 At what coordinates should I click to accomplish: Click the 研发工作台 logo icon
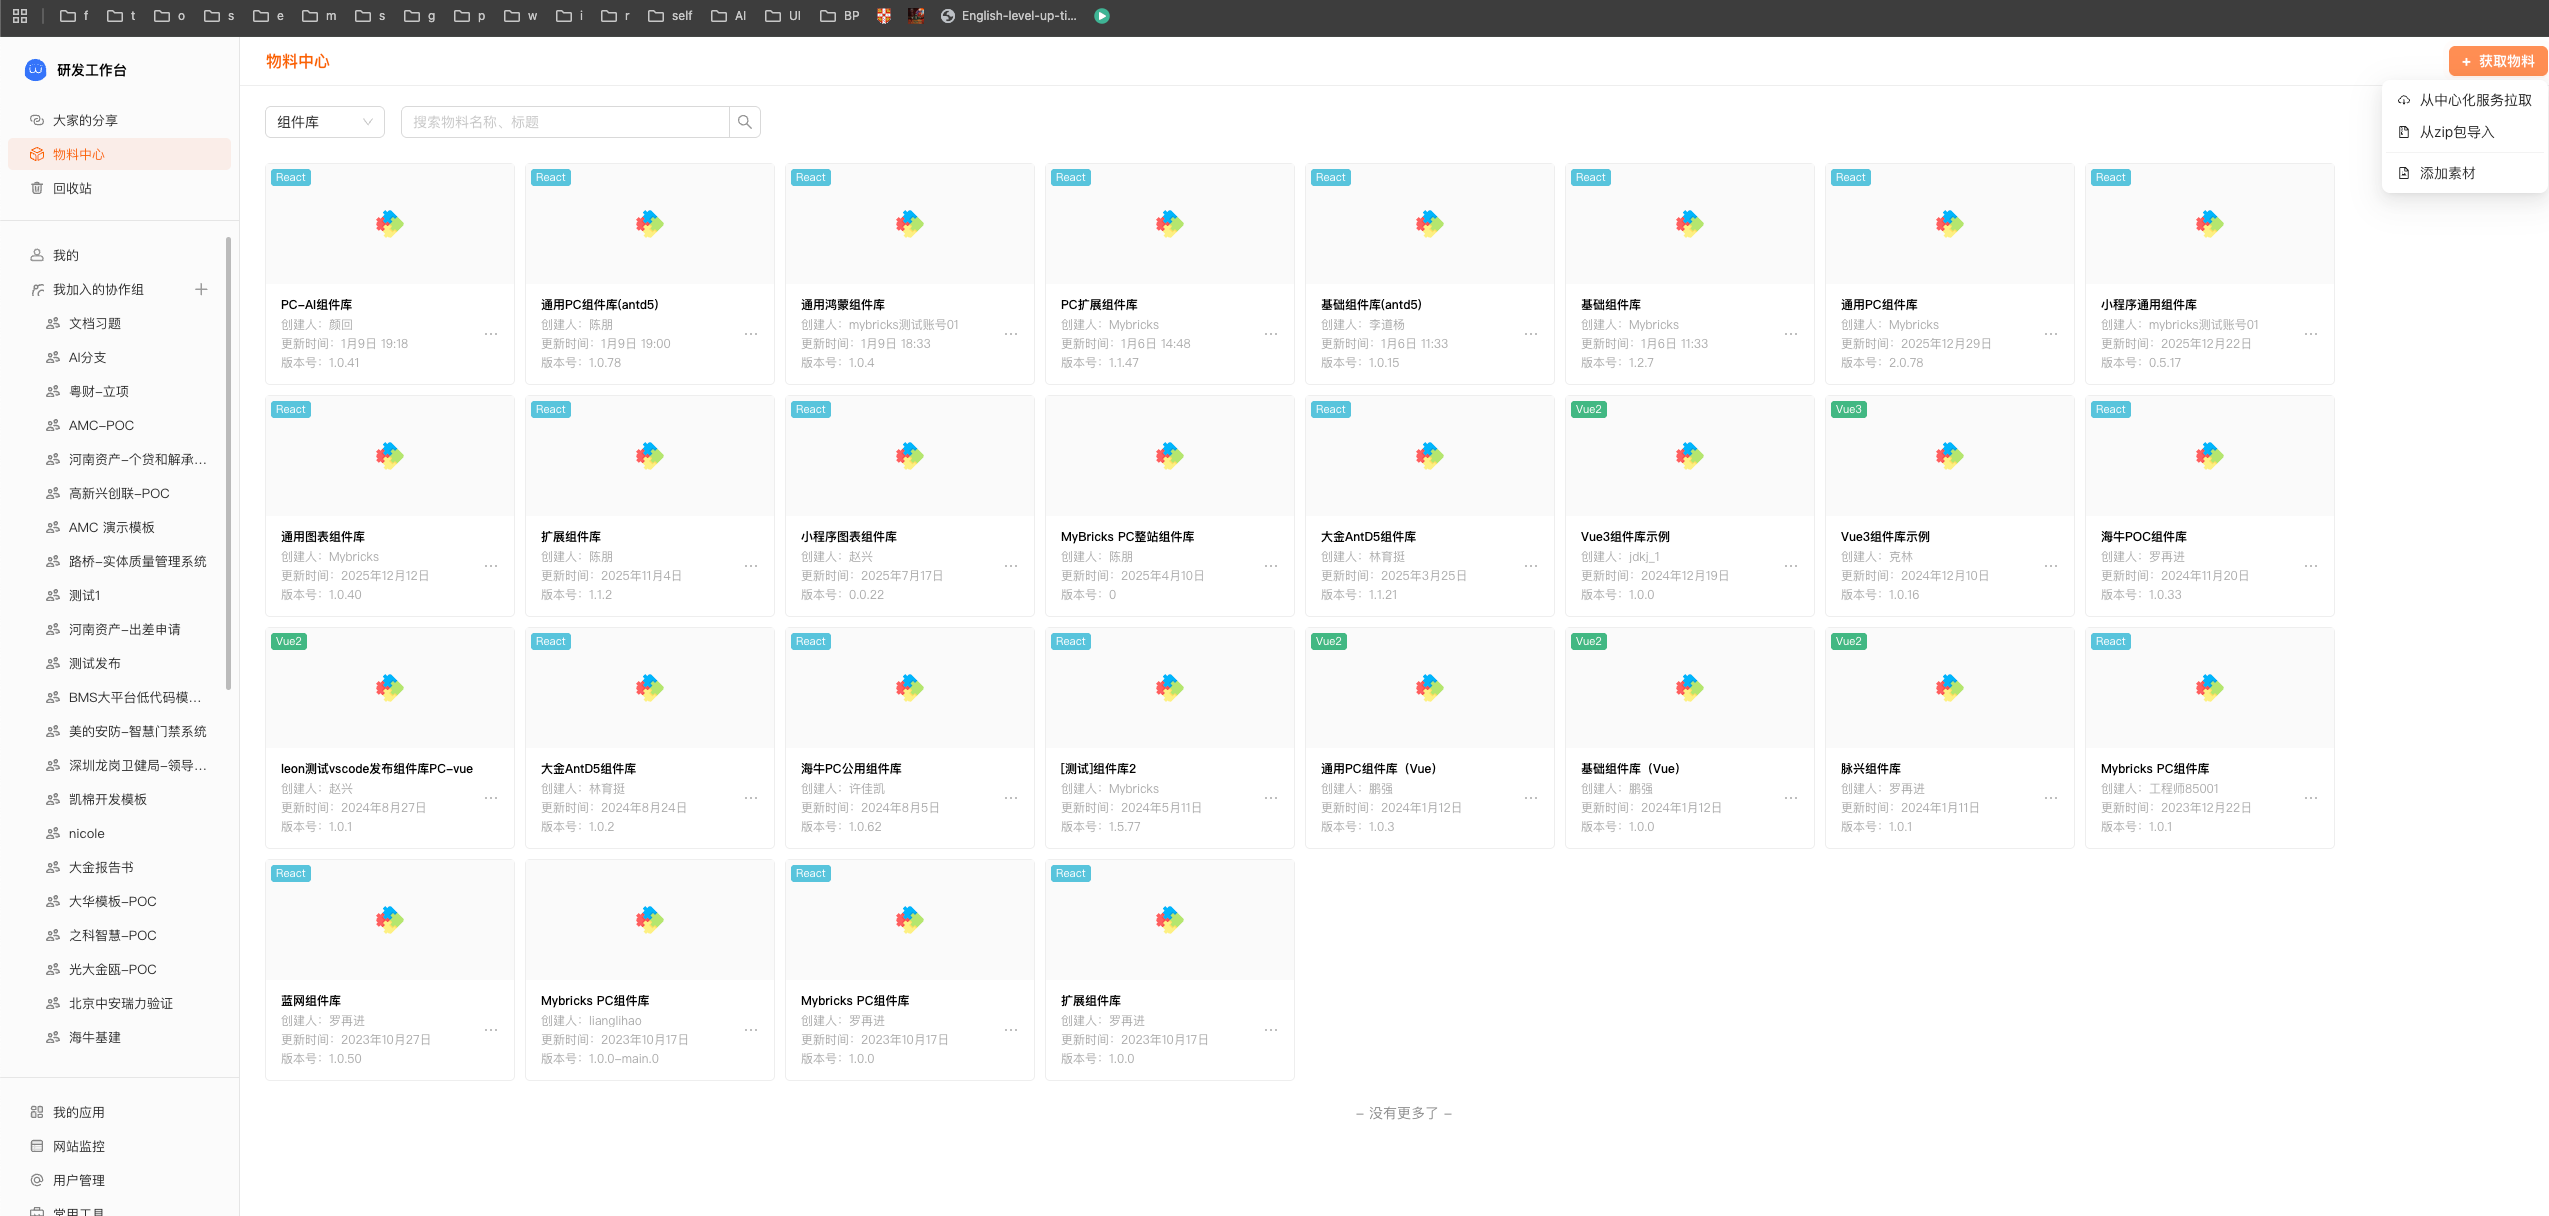(35, 70)
